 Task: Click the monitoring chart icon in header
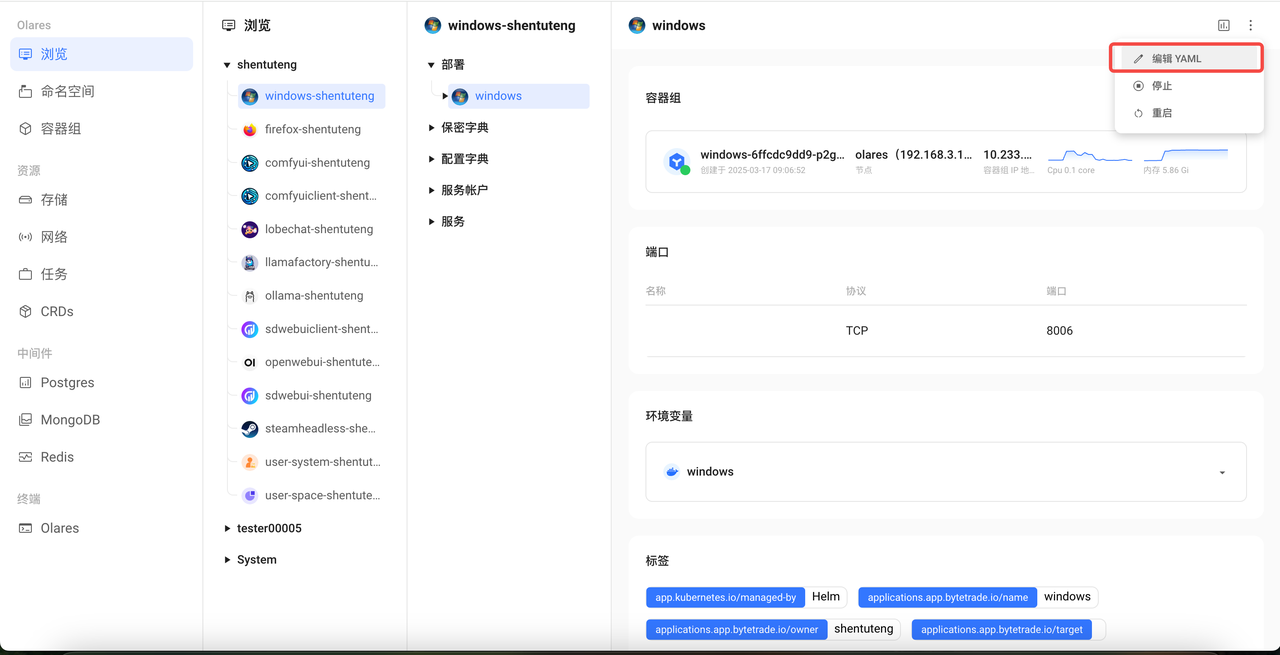click(1223, 26)
